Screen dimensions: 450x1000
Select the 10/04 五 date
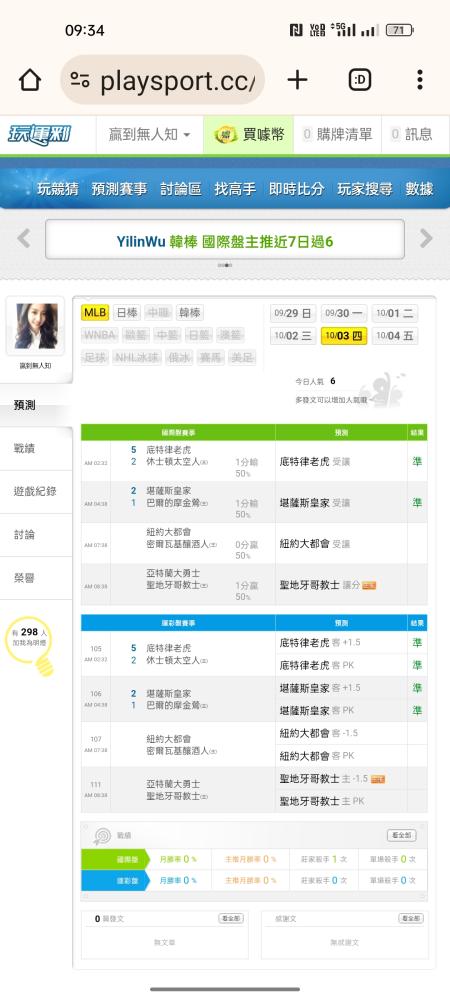(395, 335)
